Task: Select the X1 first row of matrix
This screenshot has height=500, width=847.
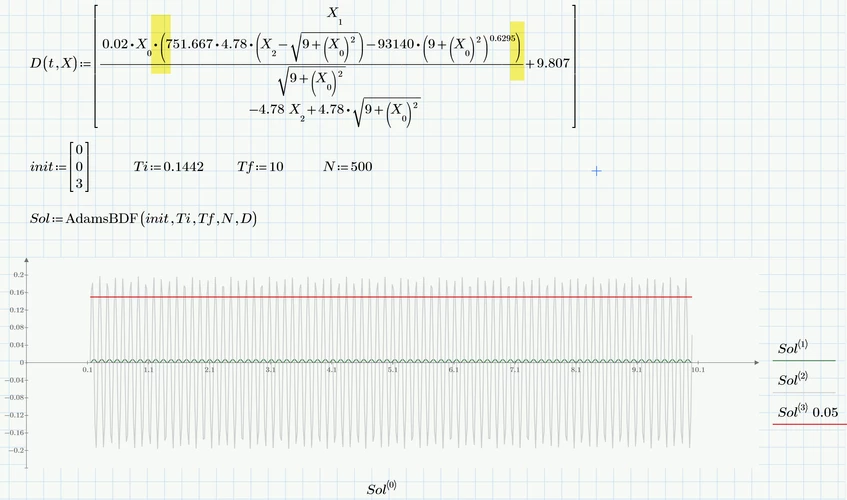Action: pos(334,15)
